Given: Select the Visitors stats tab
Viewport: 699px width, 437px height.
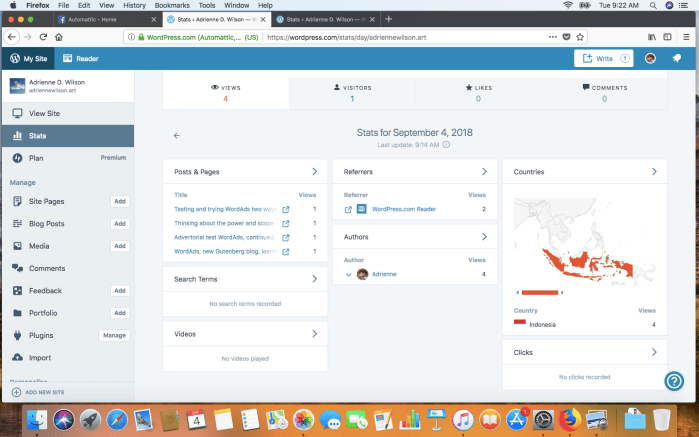Looking at the screenshot, I should (352, 93).
